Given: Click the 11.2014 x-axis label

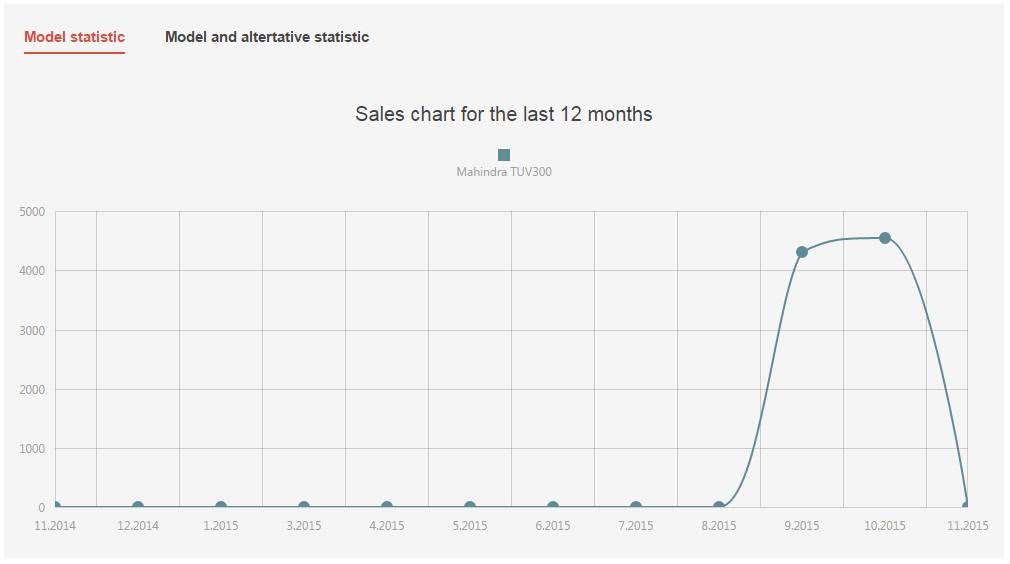Looking at the screenshot, I should (x=55, y=525).
